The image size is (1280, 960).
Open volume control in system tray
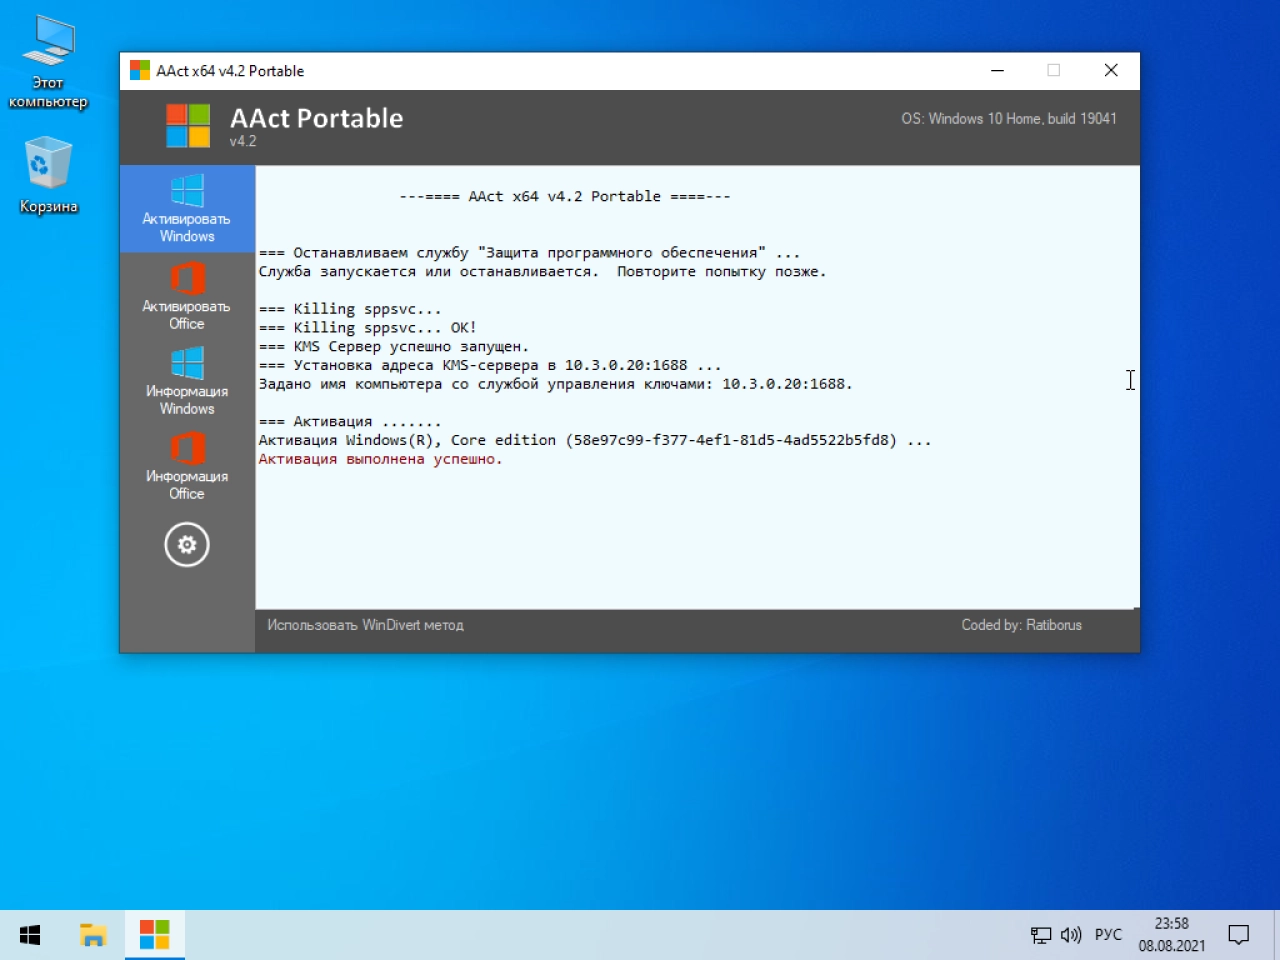1071,935
